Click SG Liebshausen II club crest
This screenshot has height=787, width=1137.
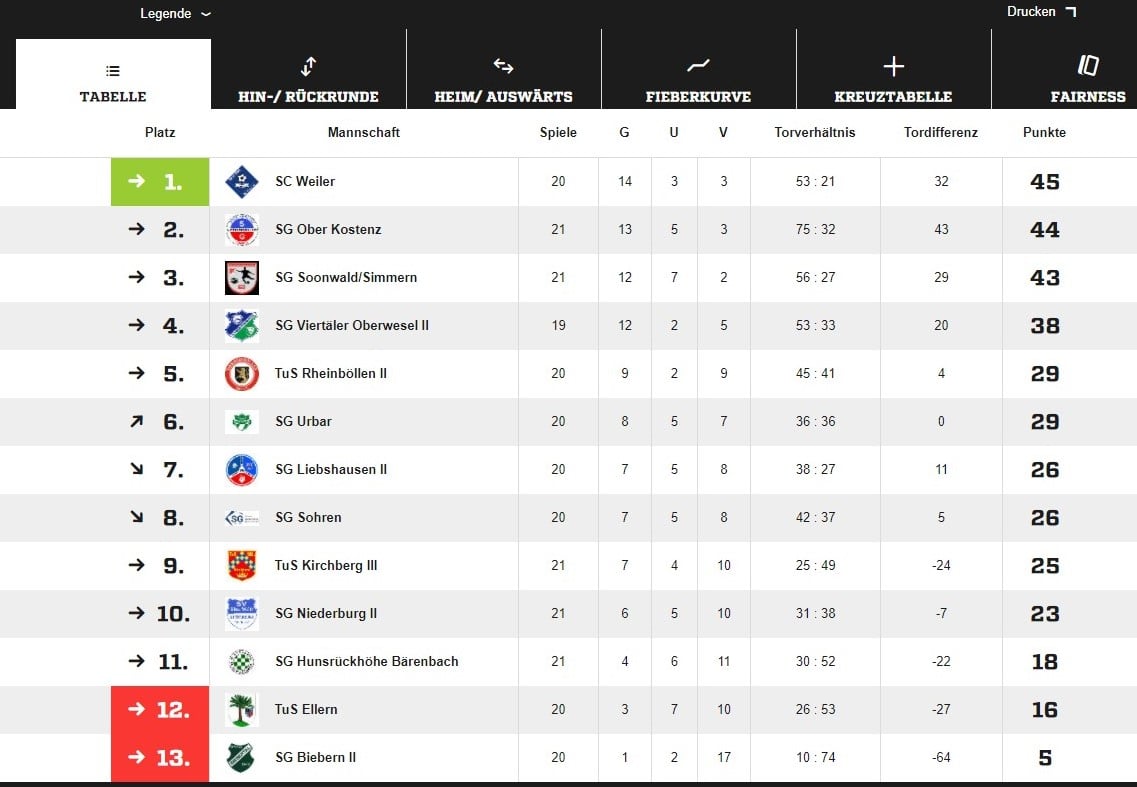(241, 469)
